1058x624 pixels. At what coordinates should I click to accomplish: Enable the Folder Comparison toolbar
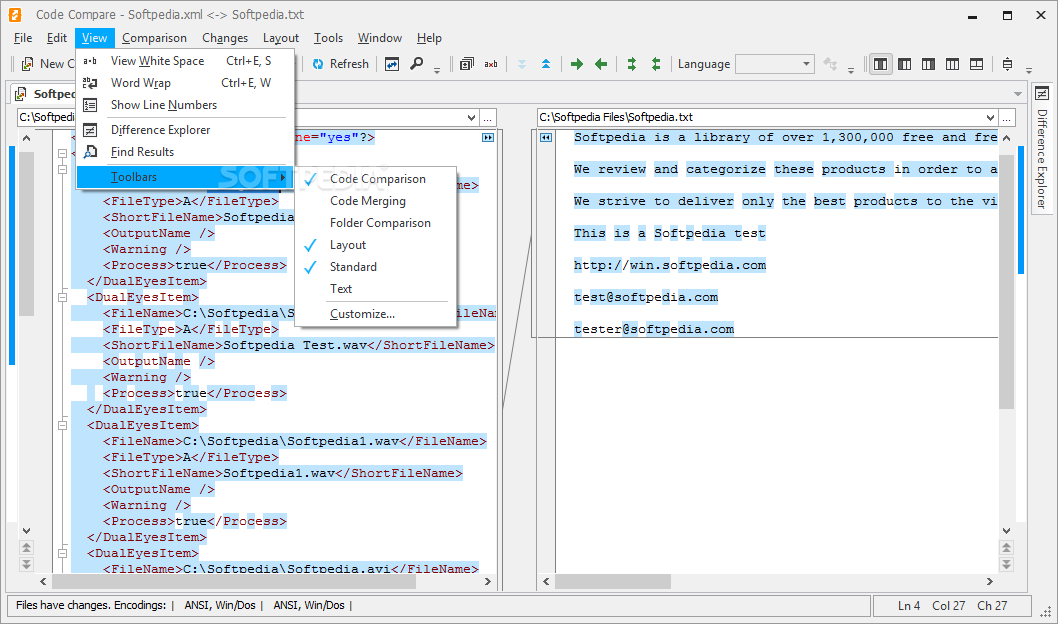coord(376,223)
